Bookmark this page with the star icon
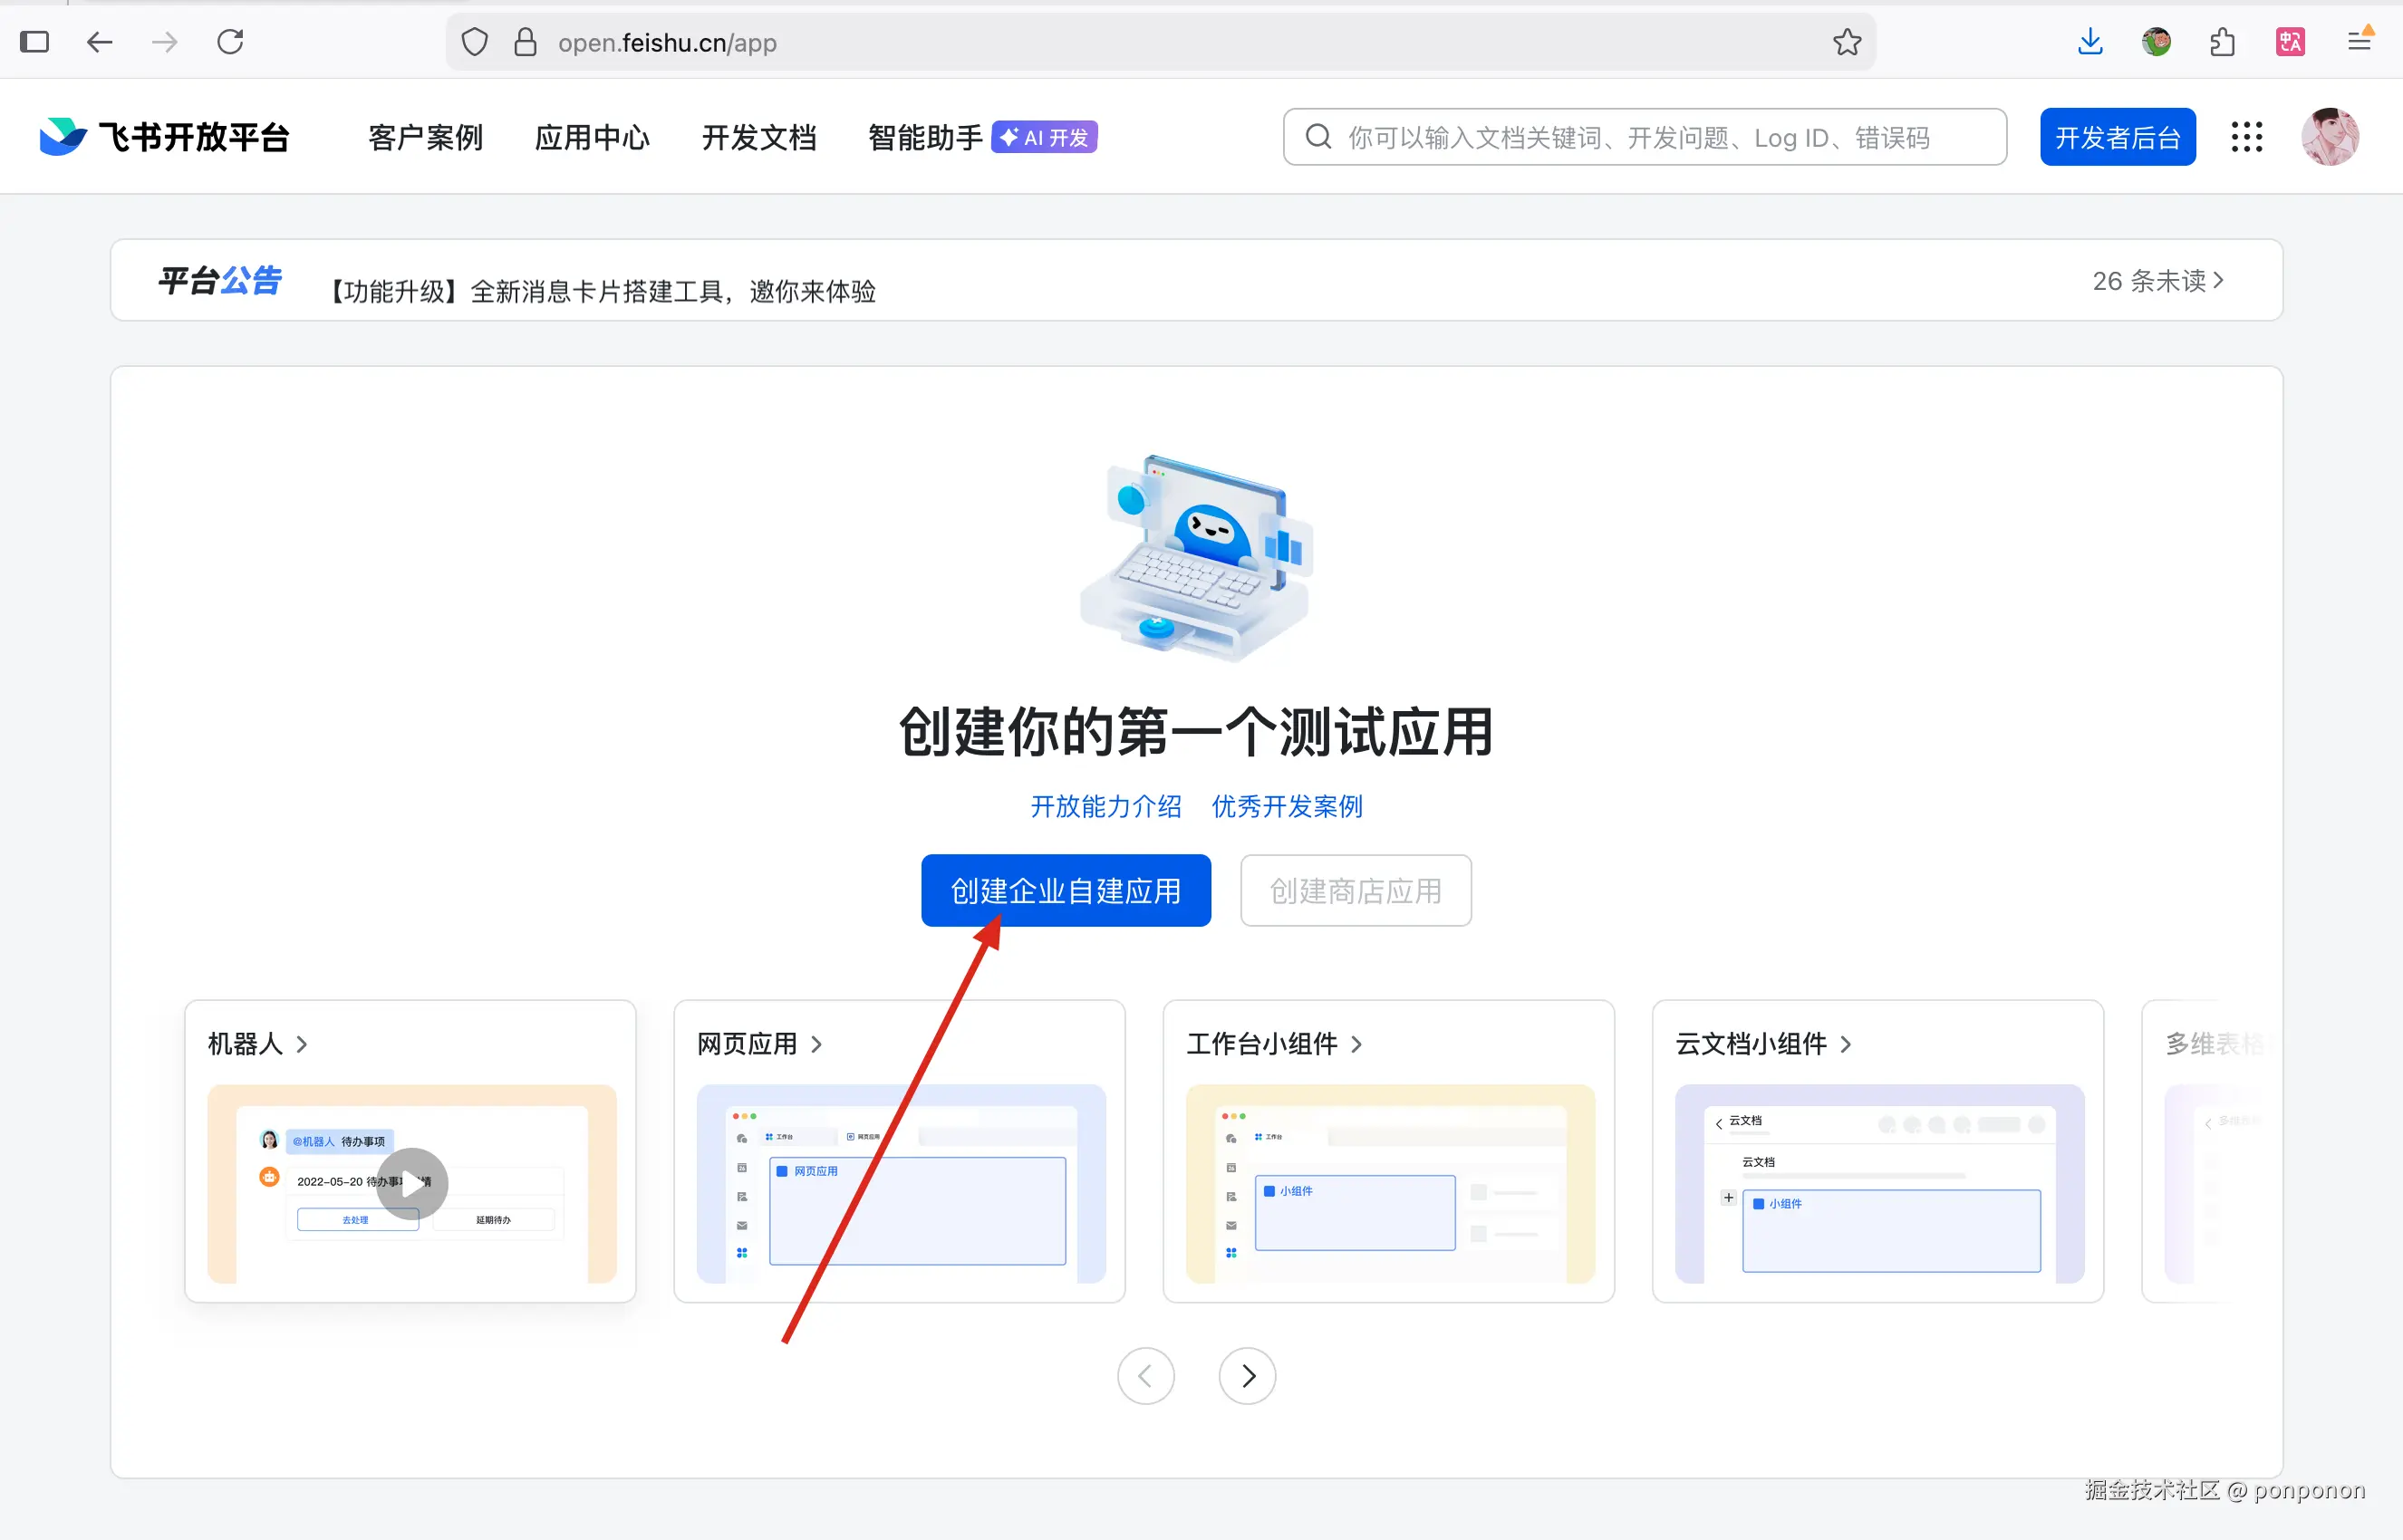The height and width of the screenshot is (1540, 2403). [1847, 42]
